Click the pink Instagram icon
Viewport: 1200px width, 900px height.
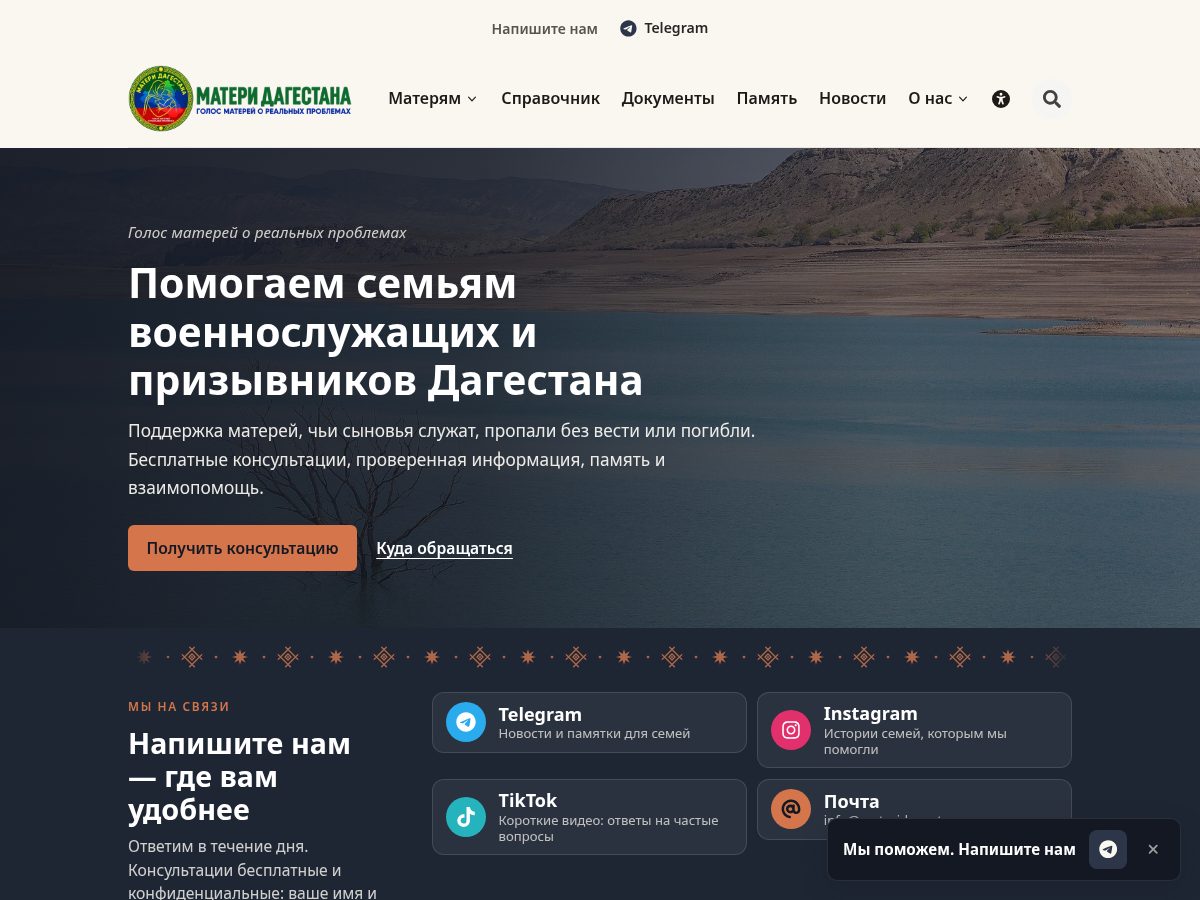pos(790,730)
